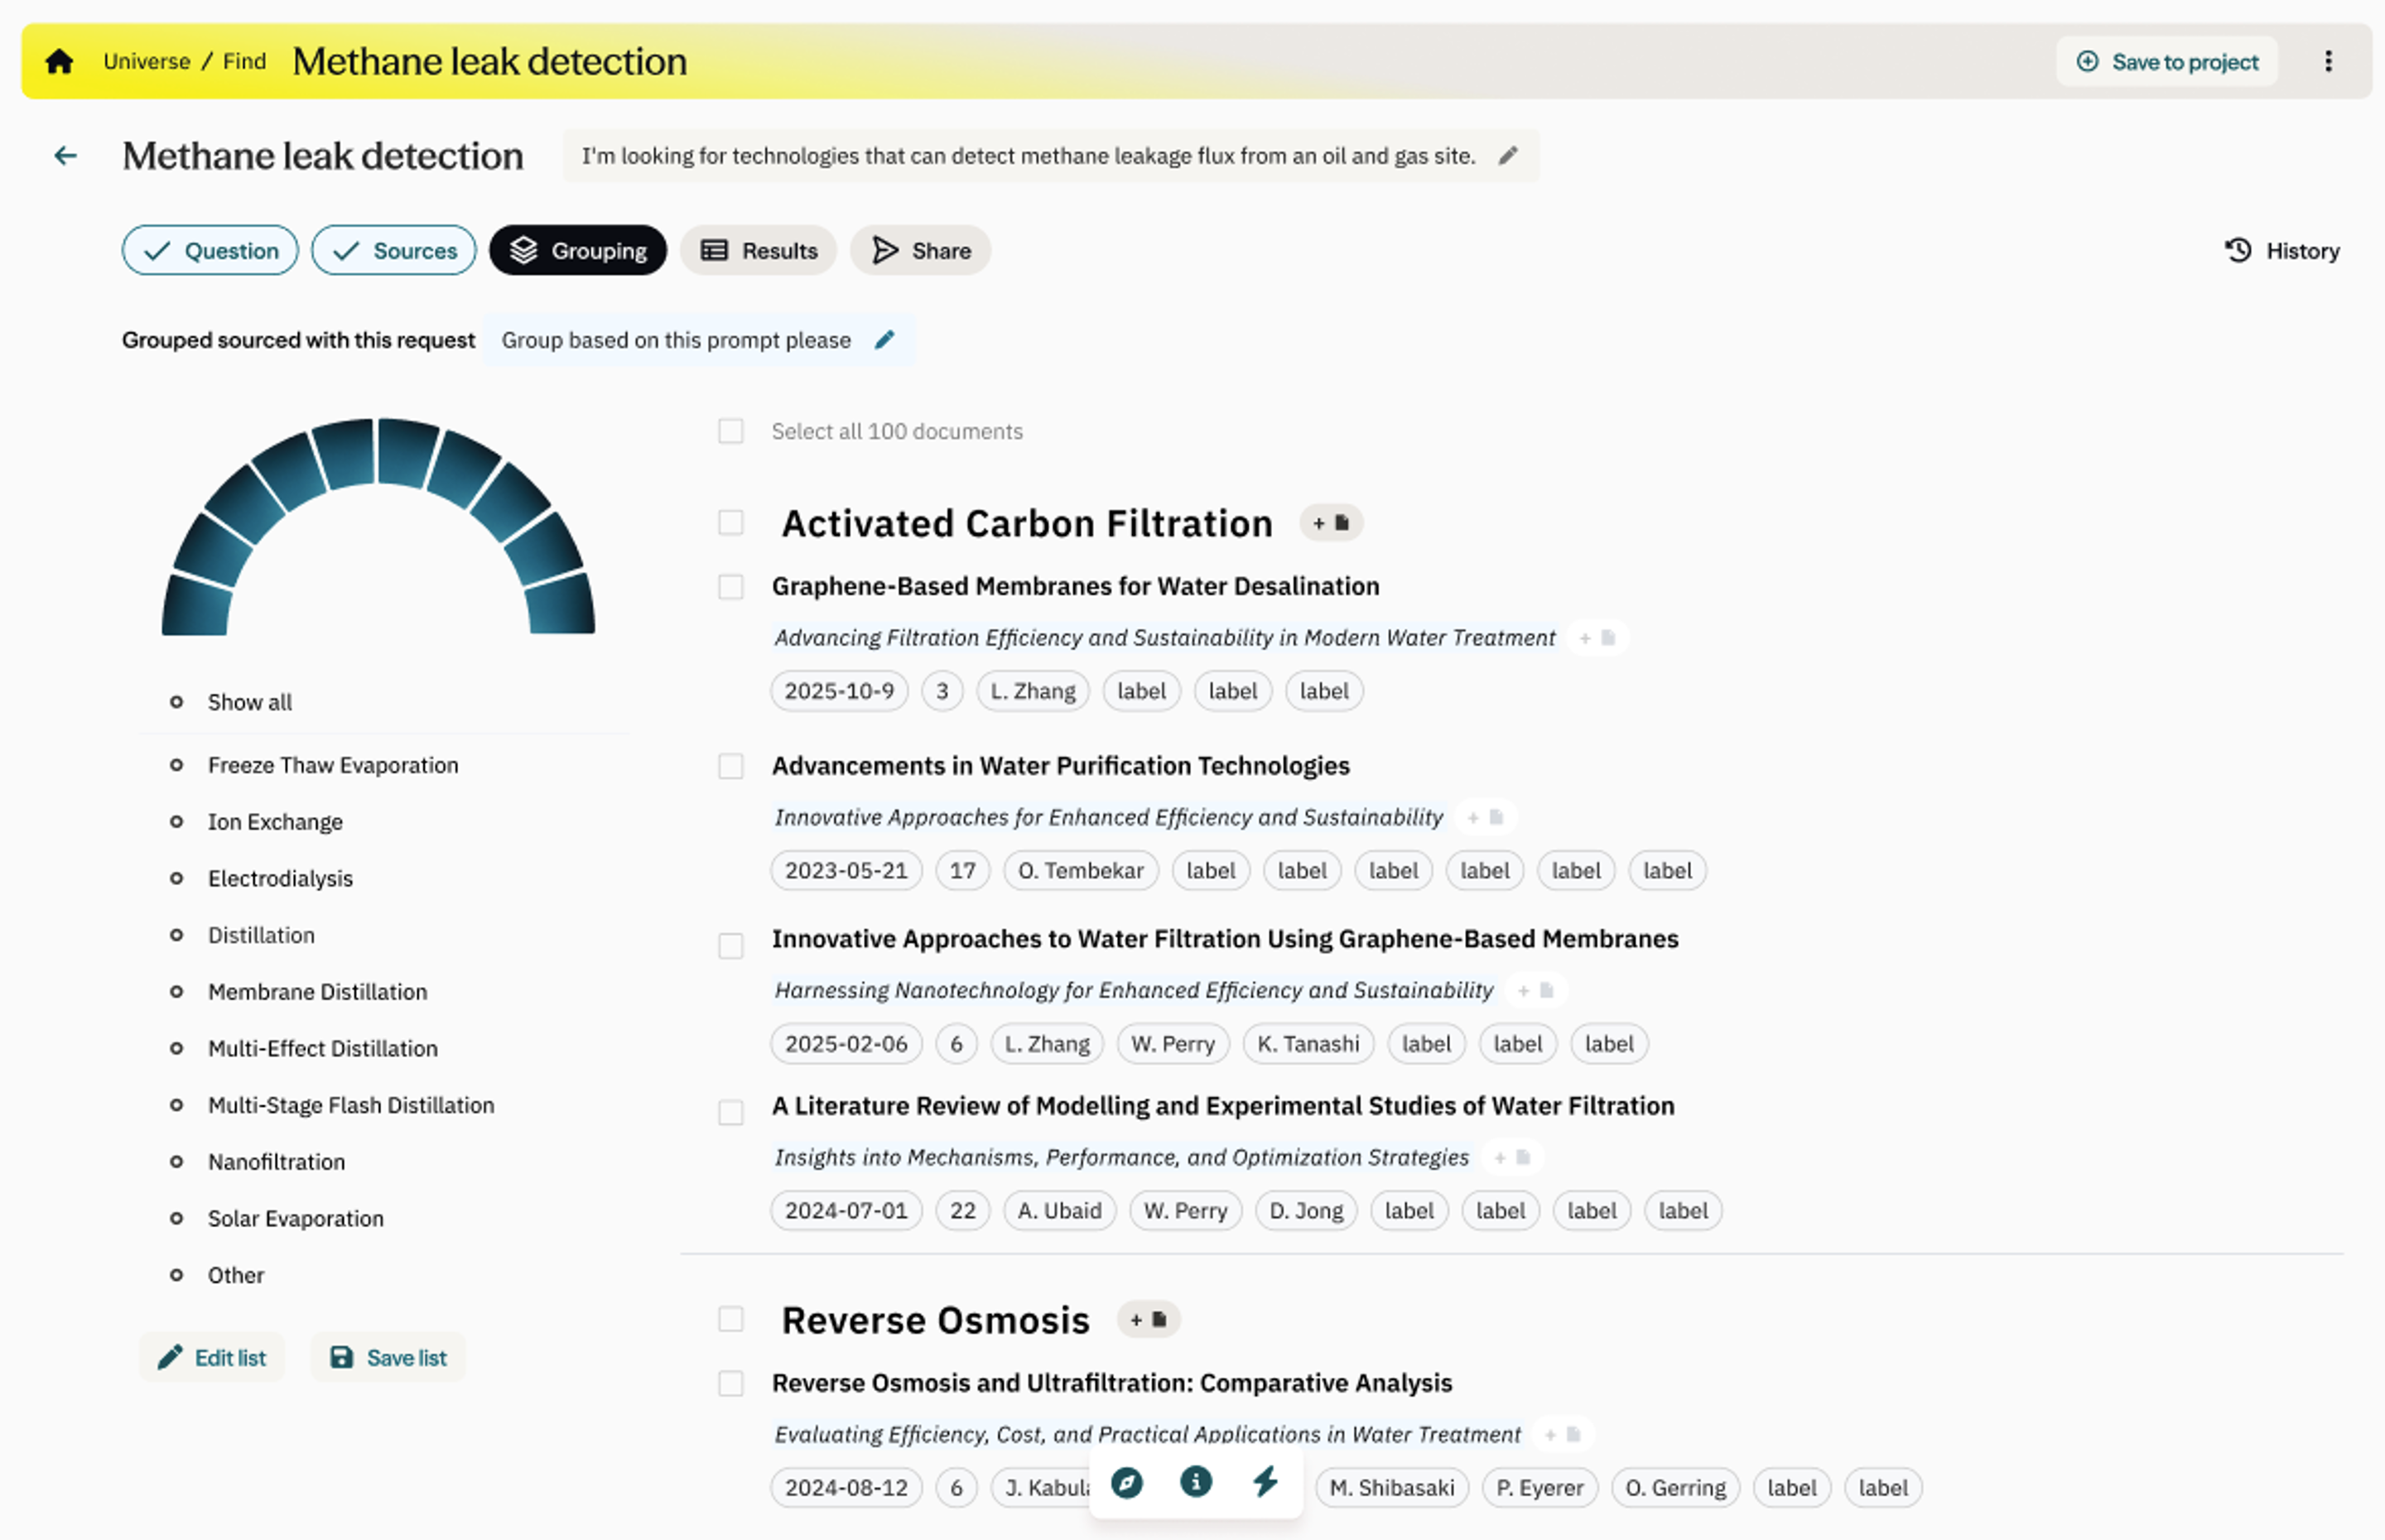Edit the grouping prompt with blue pencil
This screenshot has width=2385, height=1540.
tap(884, 340)
